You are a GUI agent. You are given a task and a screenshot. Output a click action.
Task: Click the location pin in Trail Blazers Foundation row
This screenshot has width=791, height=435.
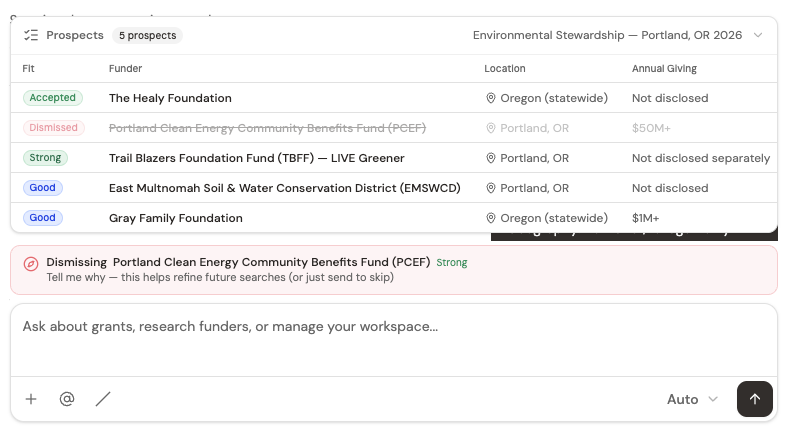click(490, 158)
